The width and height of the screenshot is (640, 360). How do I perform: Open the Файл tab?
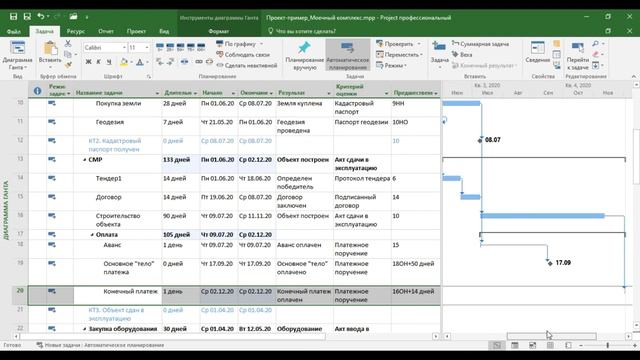tap(14, 31)
